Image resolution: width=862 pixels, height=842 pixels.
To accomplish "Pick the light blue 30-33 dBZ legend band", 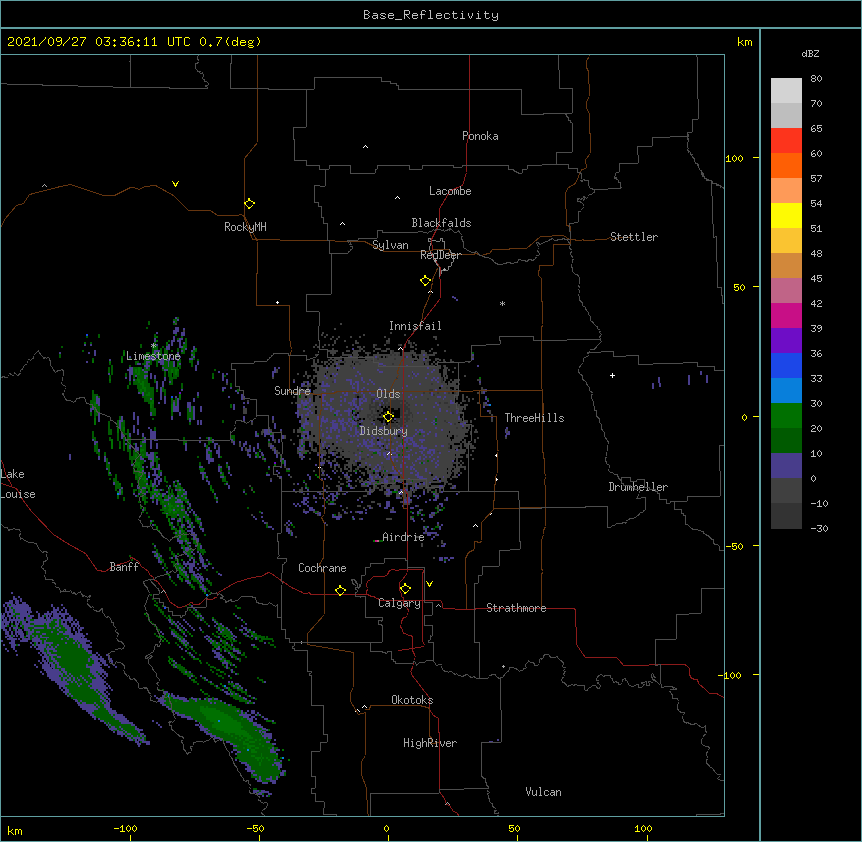I will tap(786, 390).
